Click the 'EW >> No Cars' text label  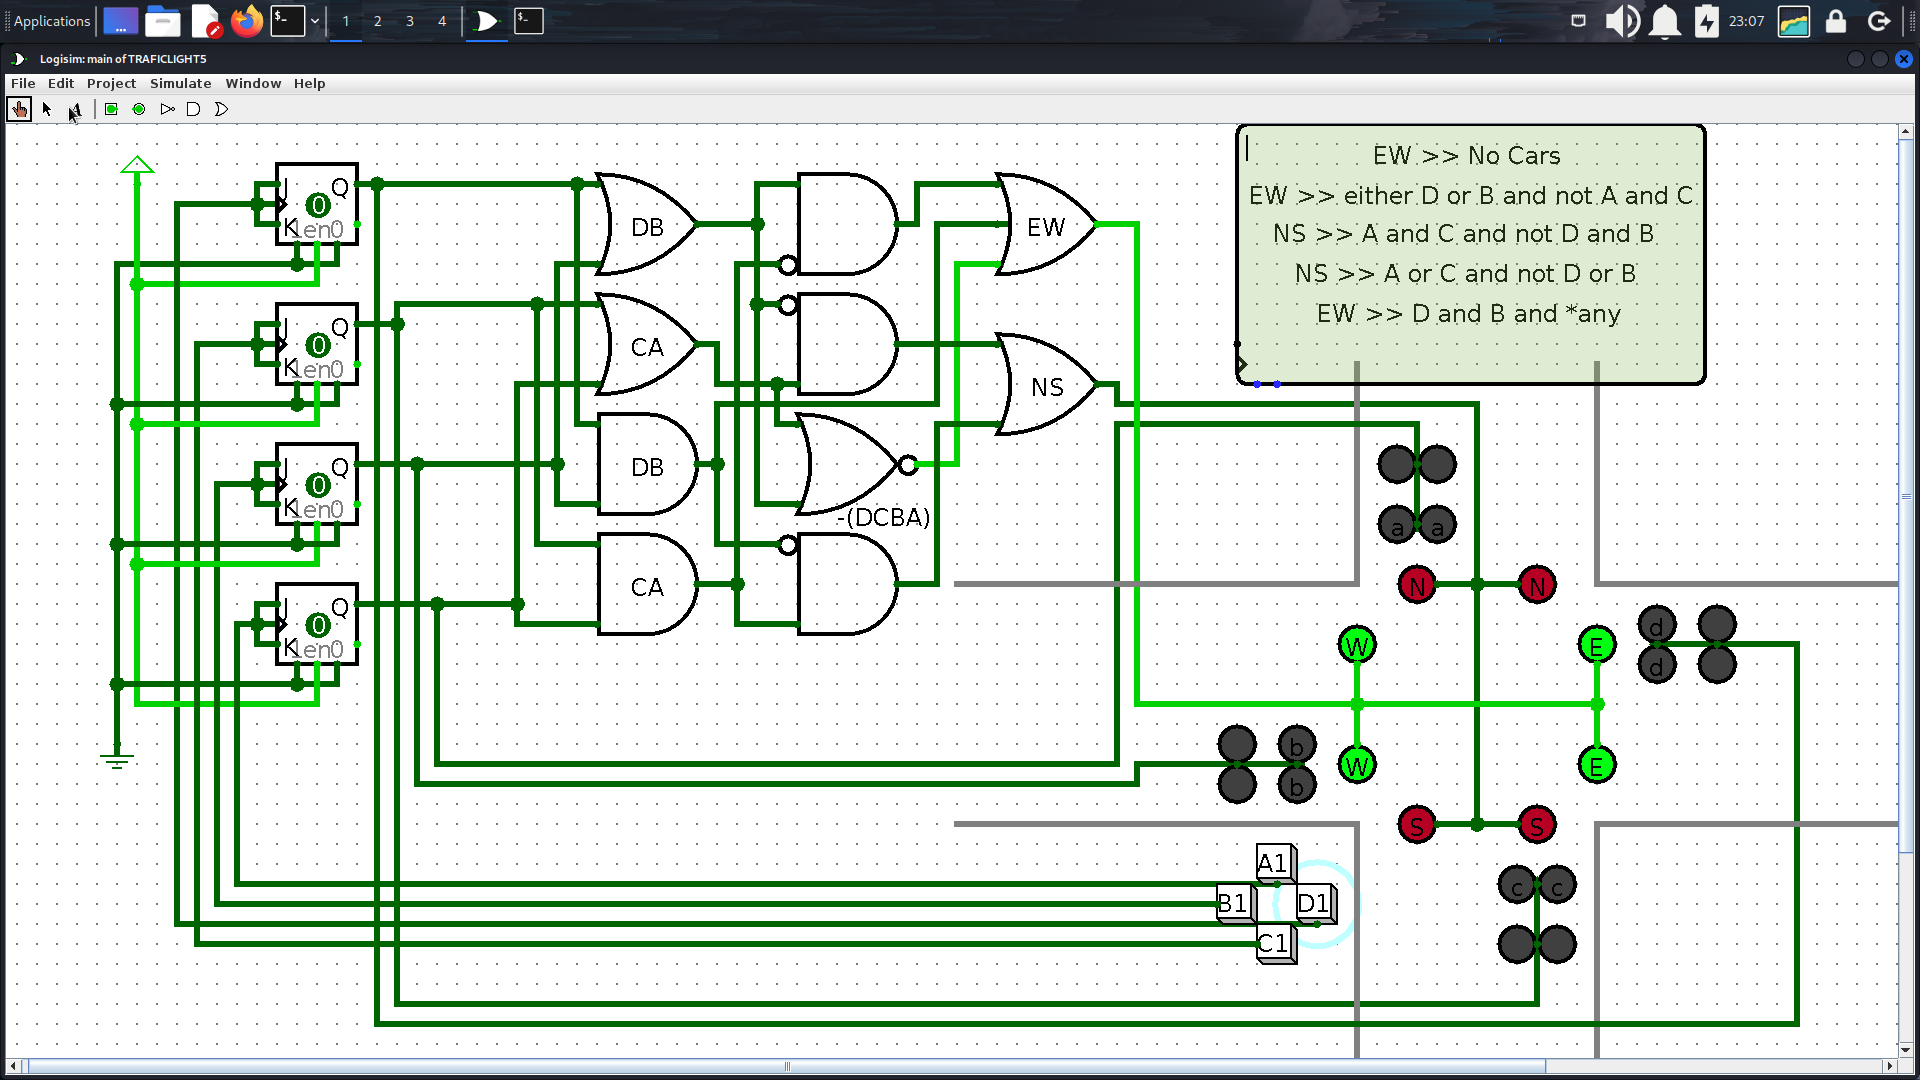point(1466,156)
